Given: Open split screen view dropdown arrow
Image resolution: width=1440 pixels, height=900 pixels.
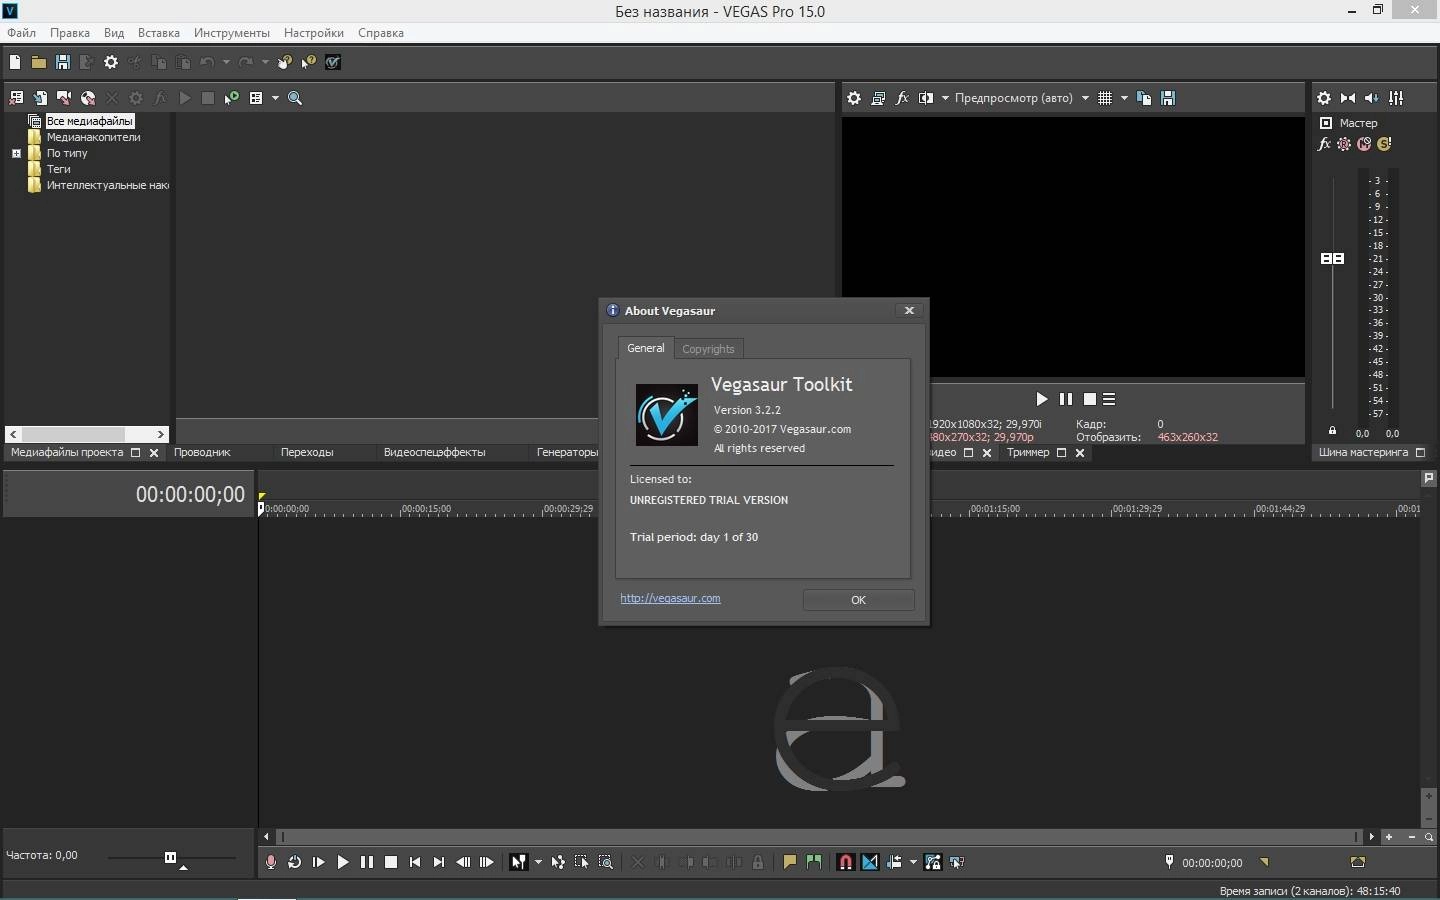Looking at the screenshot, I should tap(945, 98).
